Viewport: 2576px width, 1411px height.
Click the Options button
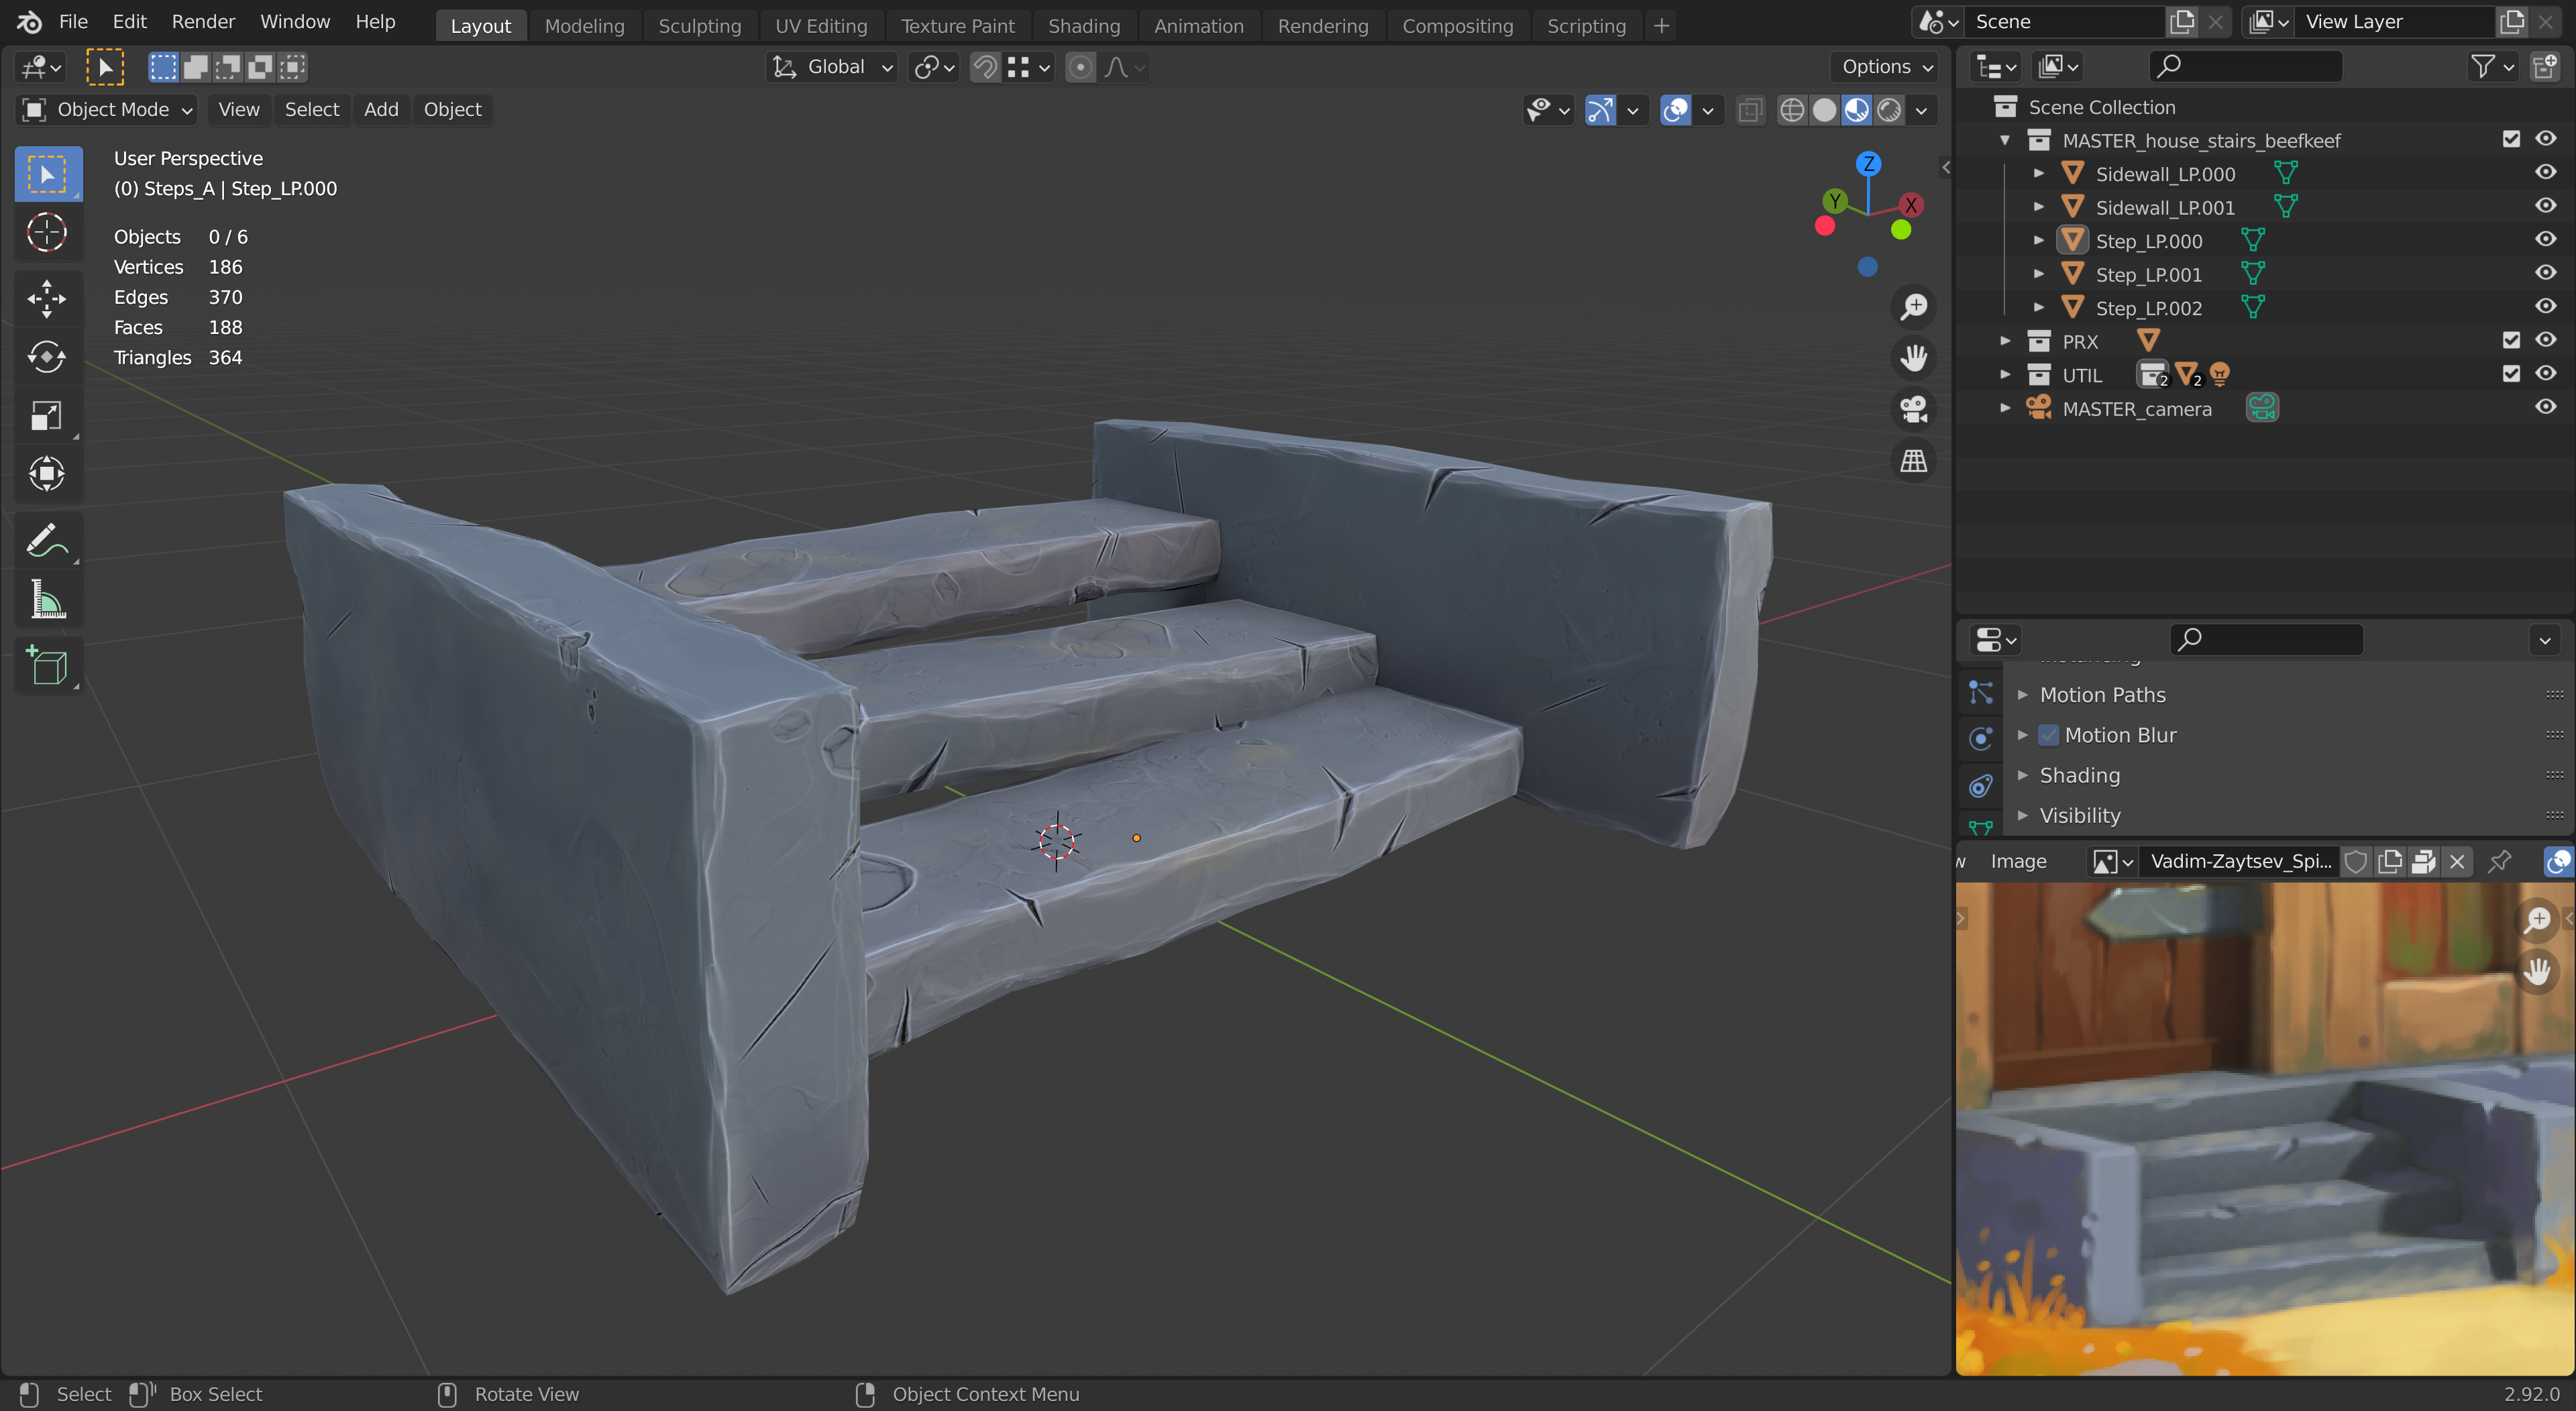point(1885,67)
